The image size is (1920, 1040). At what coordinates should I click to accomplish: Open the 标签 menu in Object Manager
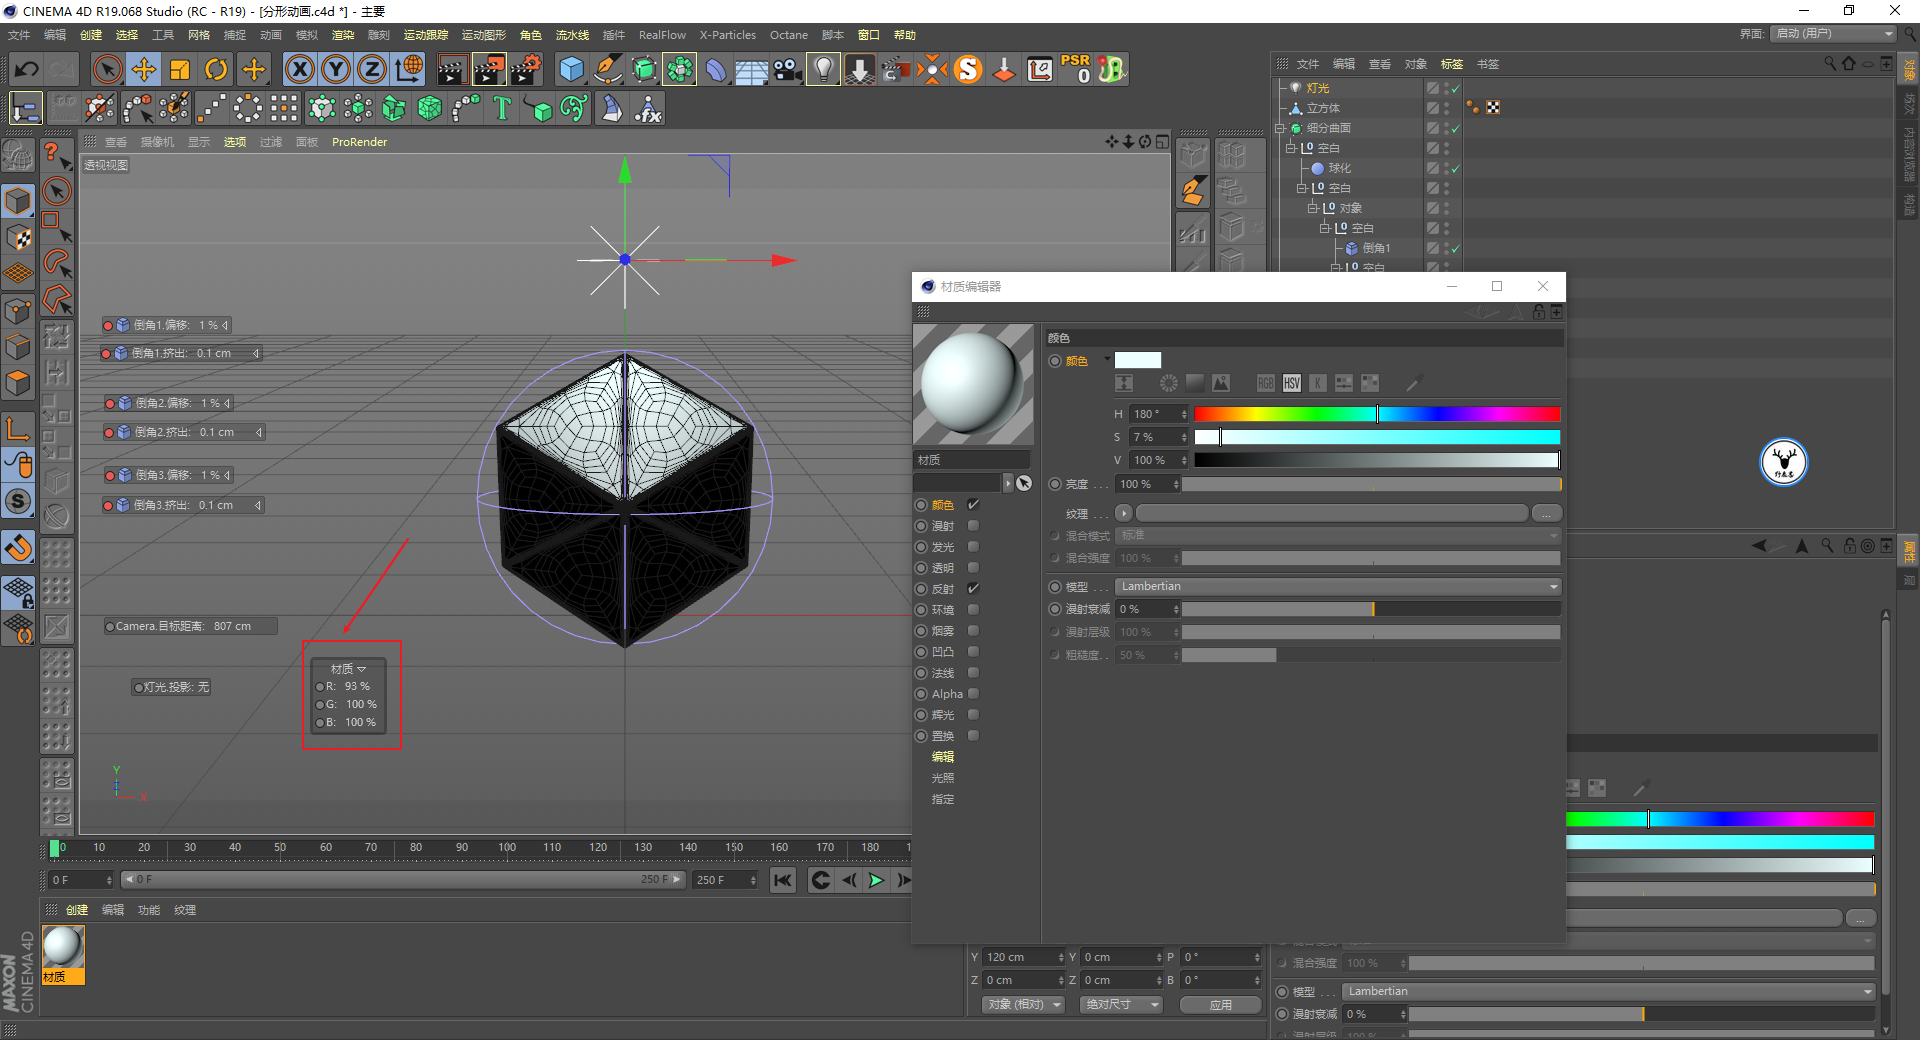pos(1452,64)
